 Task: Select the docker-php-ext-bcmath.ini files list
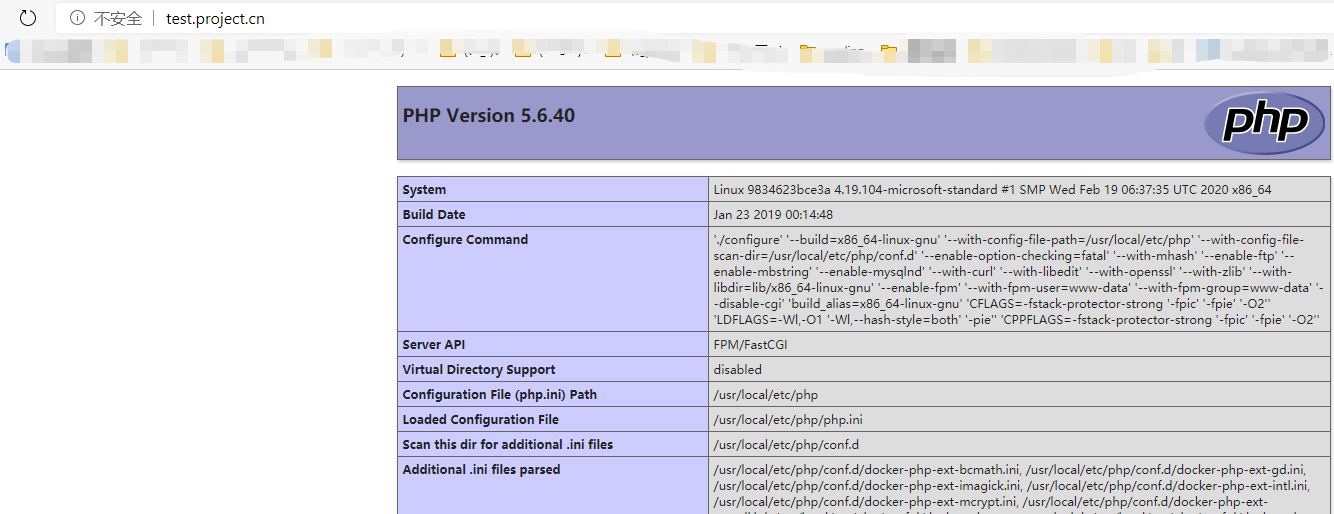(x=1019, y=486)
